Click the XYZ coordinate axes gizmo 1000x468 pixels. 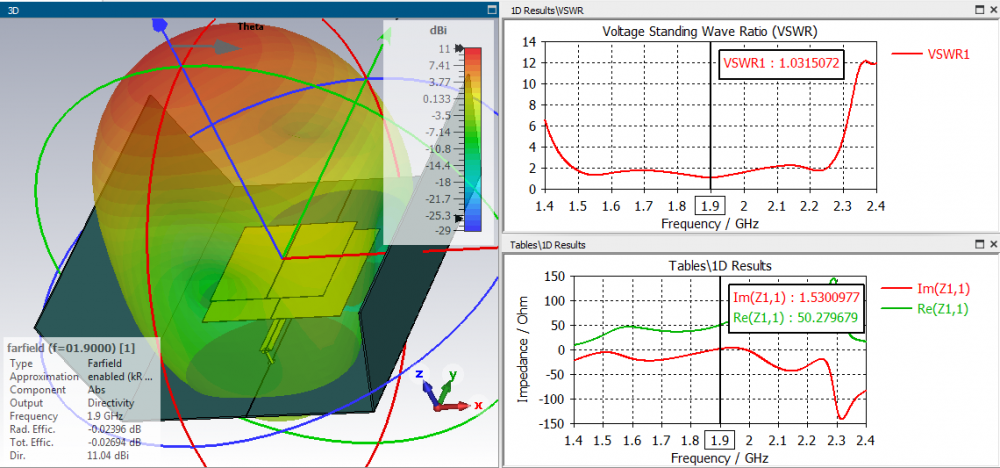[450, 392]
